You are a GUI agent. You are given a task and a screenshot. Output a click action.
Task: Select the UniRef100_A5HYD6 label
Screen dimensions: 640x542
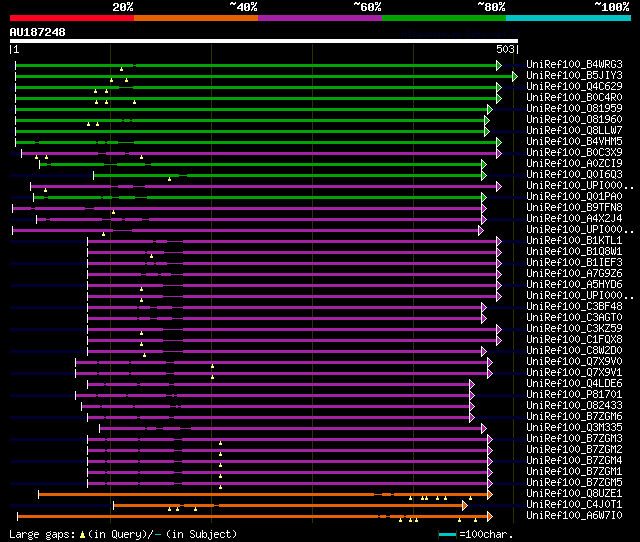point(574,284)
